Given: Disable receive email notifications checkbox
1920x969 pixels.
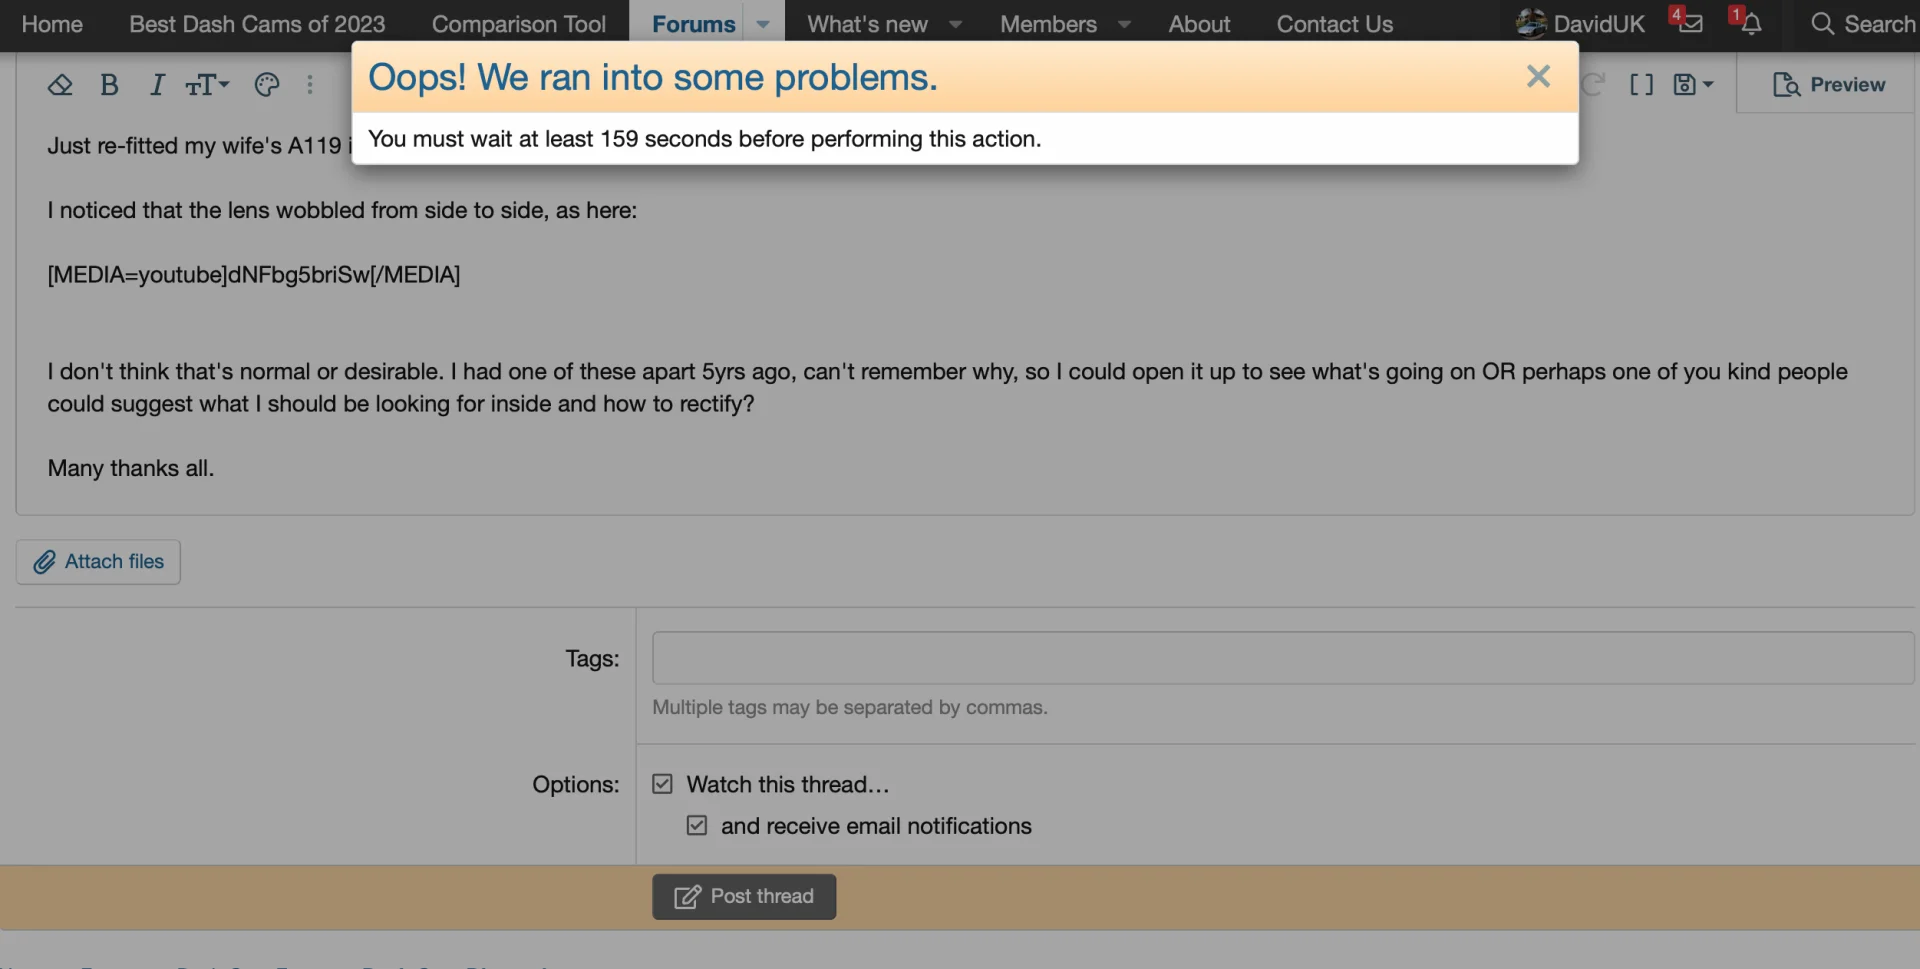Looking at the screenshot, I should pos(697,826).
